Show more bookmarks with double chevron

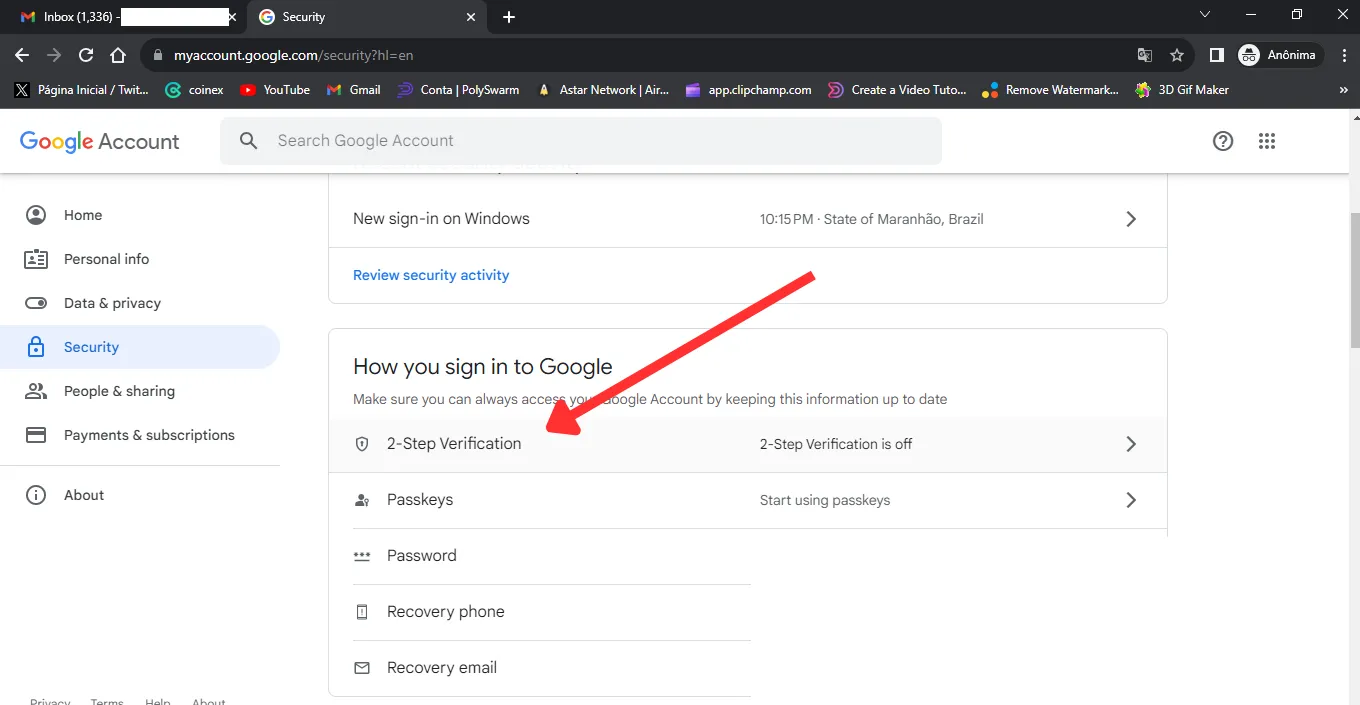coord(1343,89)
